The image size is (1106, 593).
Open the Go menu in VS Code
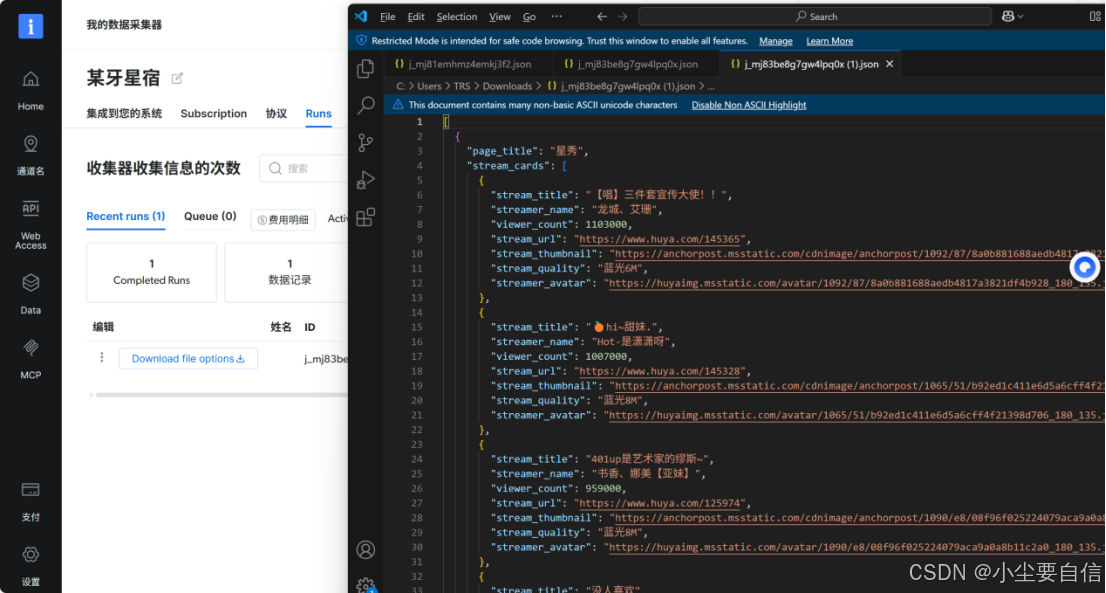coord(529,17)
